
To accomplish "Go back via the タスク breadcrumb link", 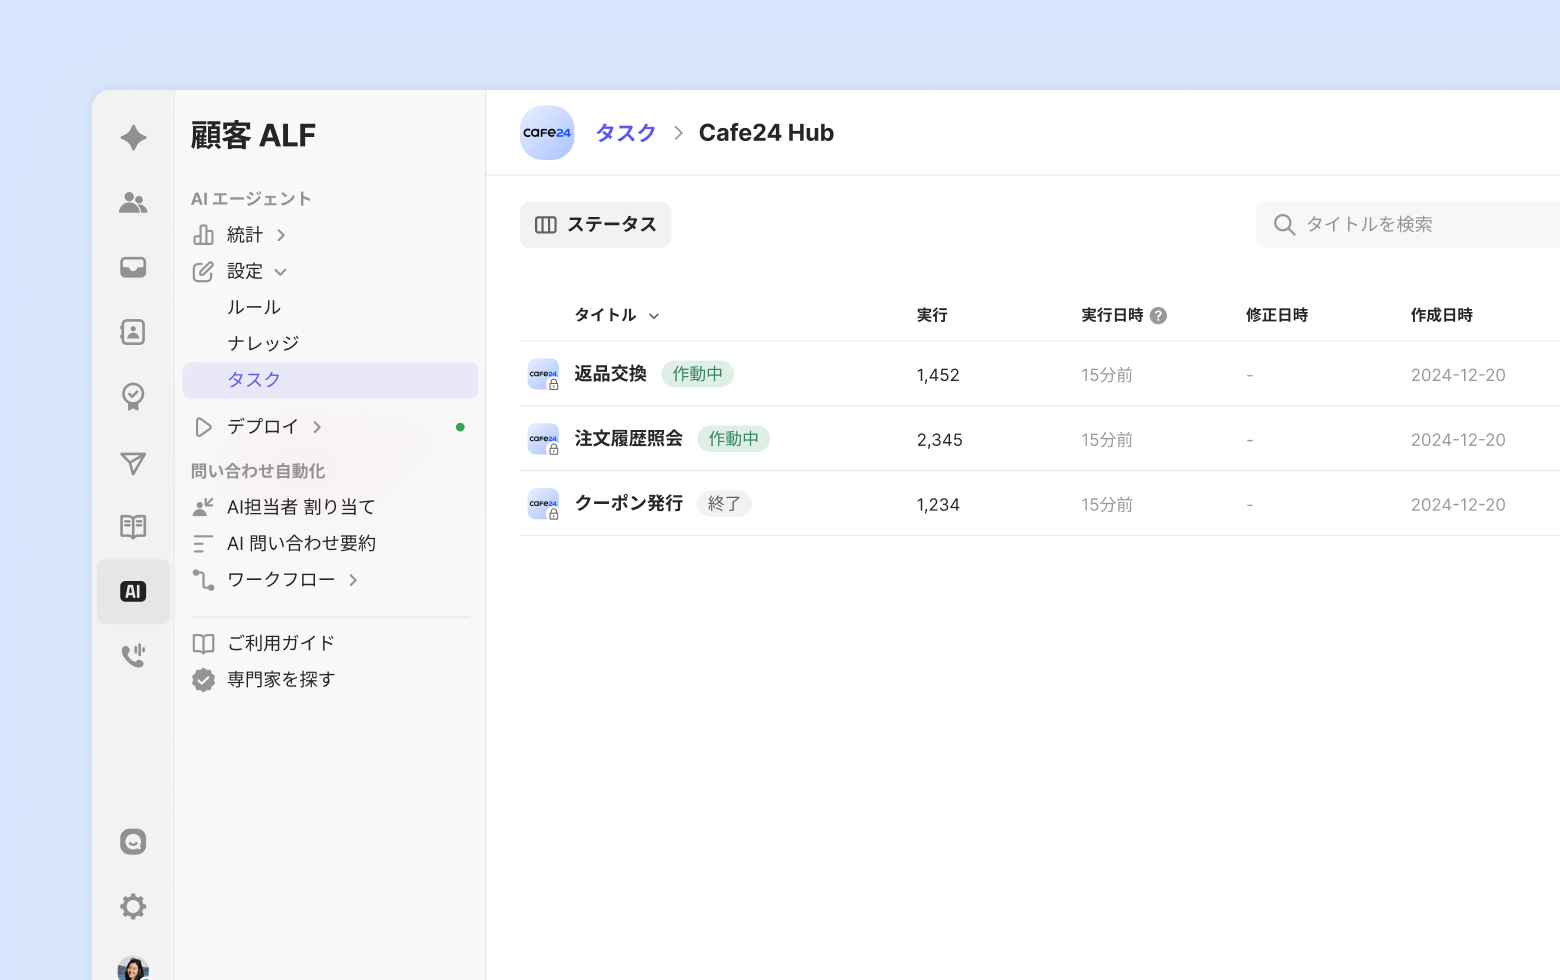I will [625, 133].
